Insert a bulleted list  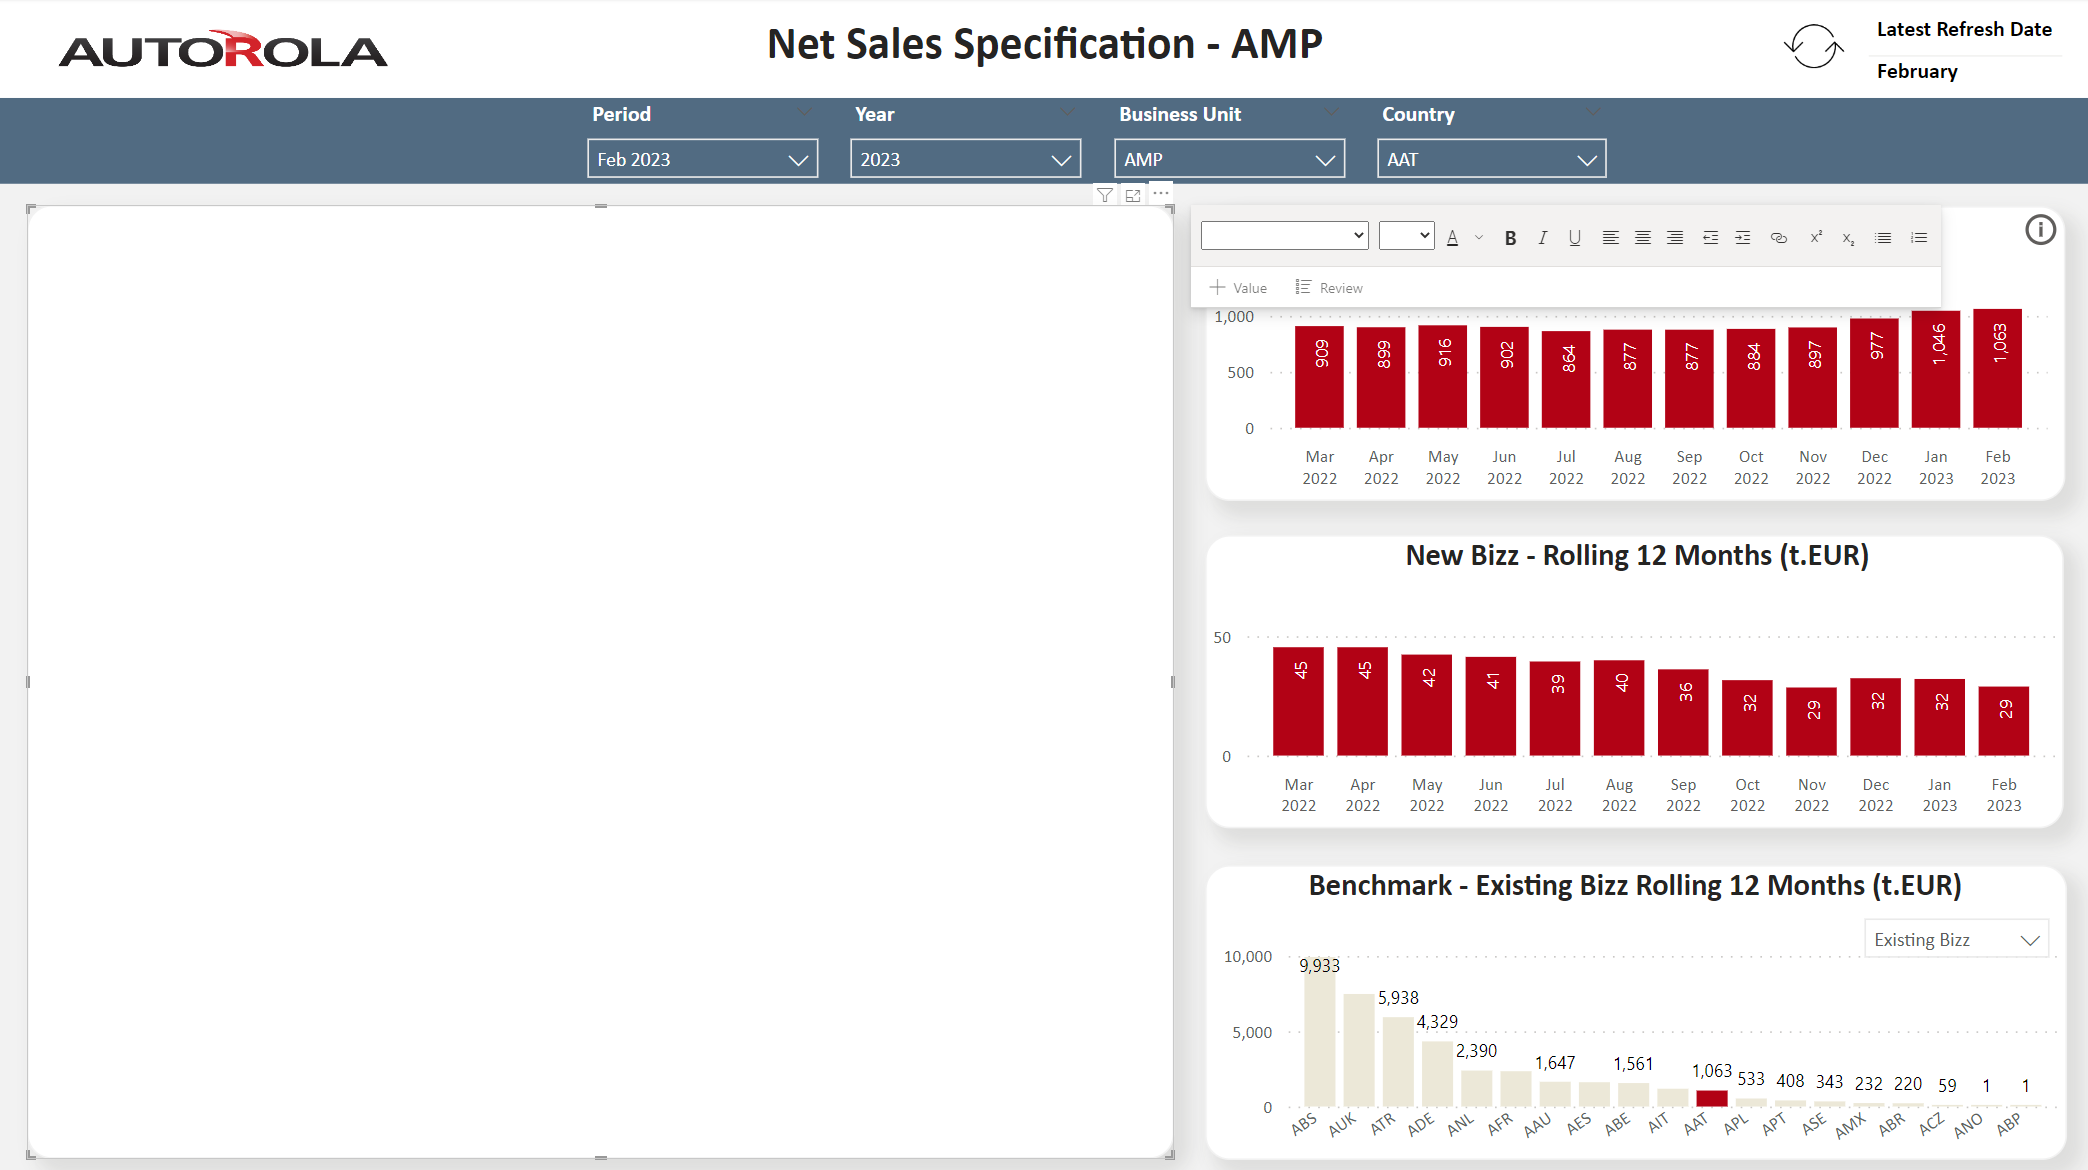[1883, 238]
